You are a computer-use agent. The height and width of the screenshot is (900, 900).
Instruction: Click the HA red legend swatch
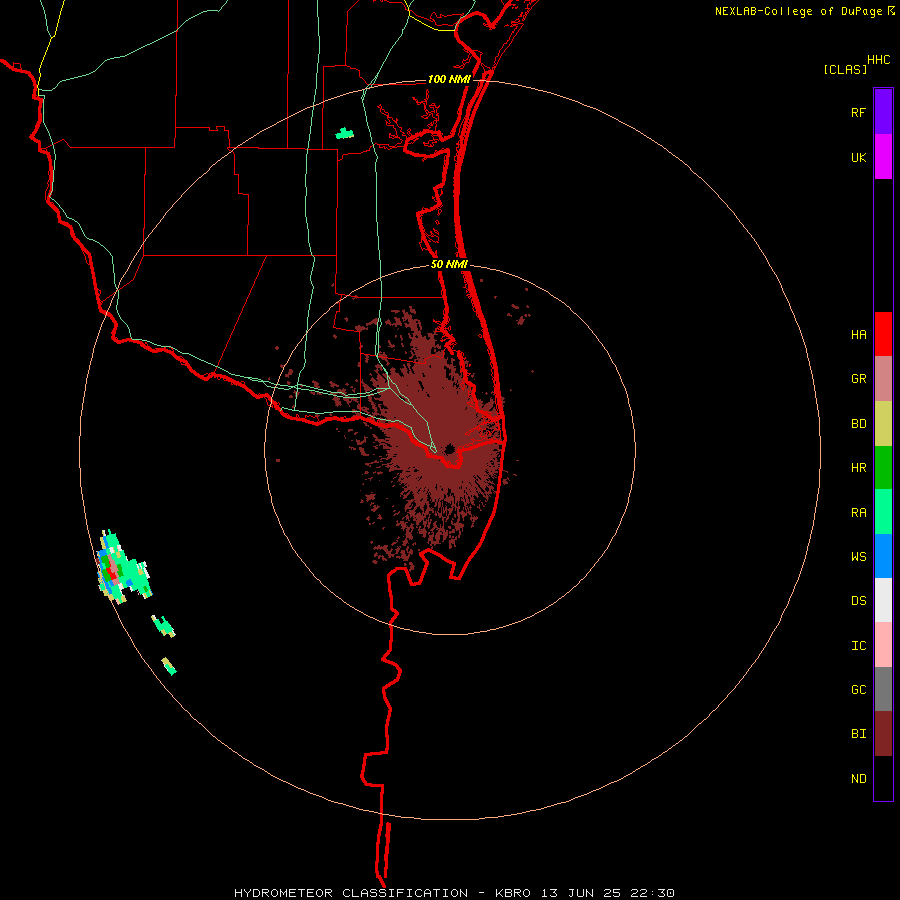pyautogui.click(x=883, y=334)
